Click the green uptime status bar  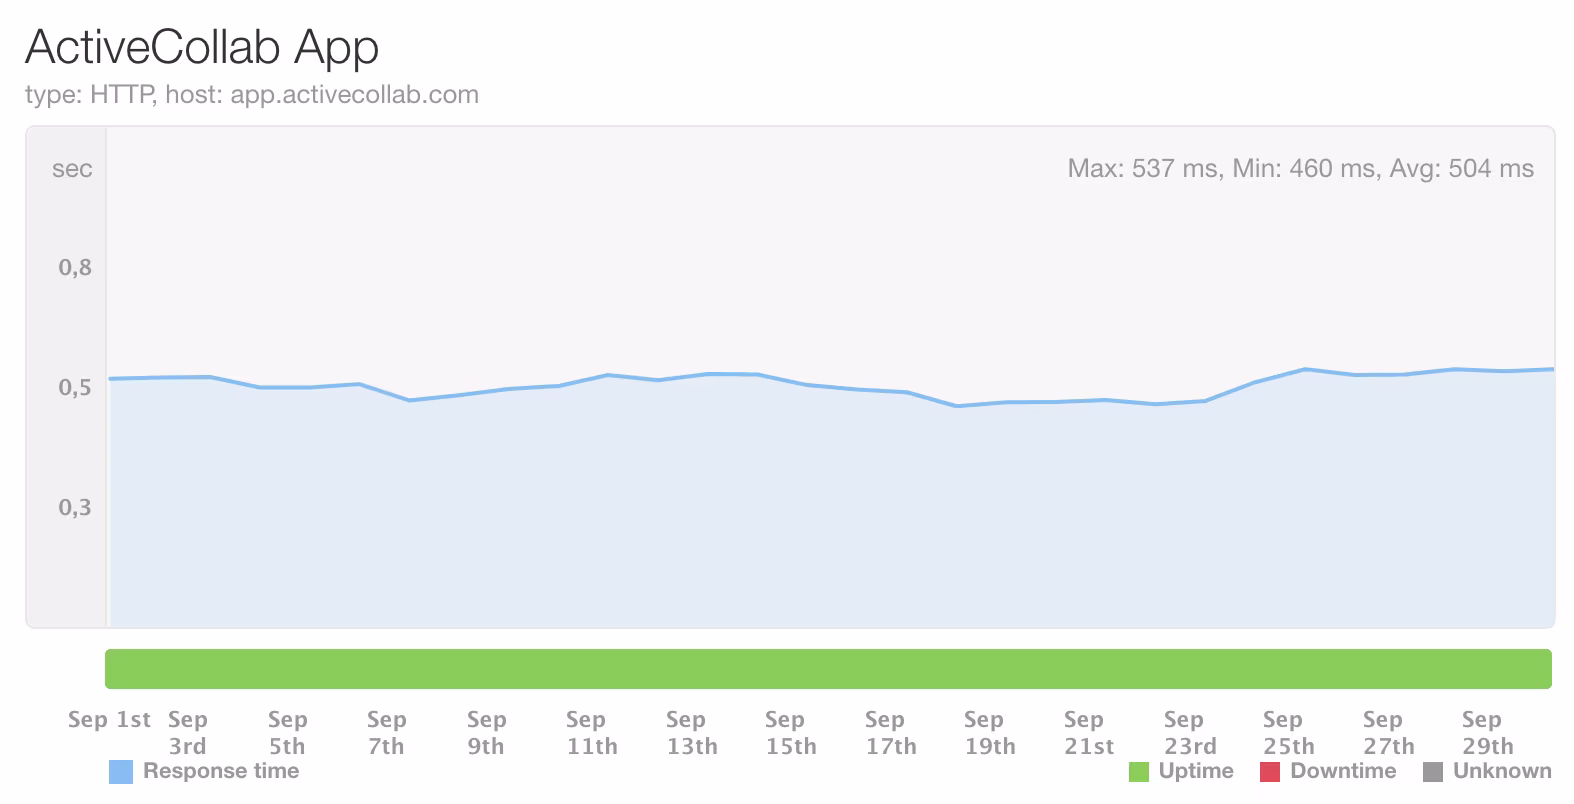click(x=828, y=669)
